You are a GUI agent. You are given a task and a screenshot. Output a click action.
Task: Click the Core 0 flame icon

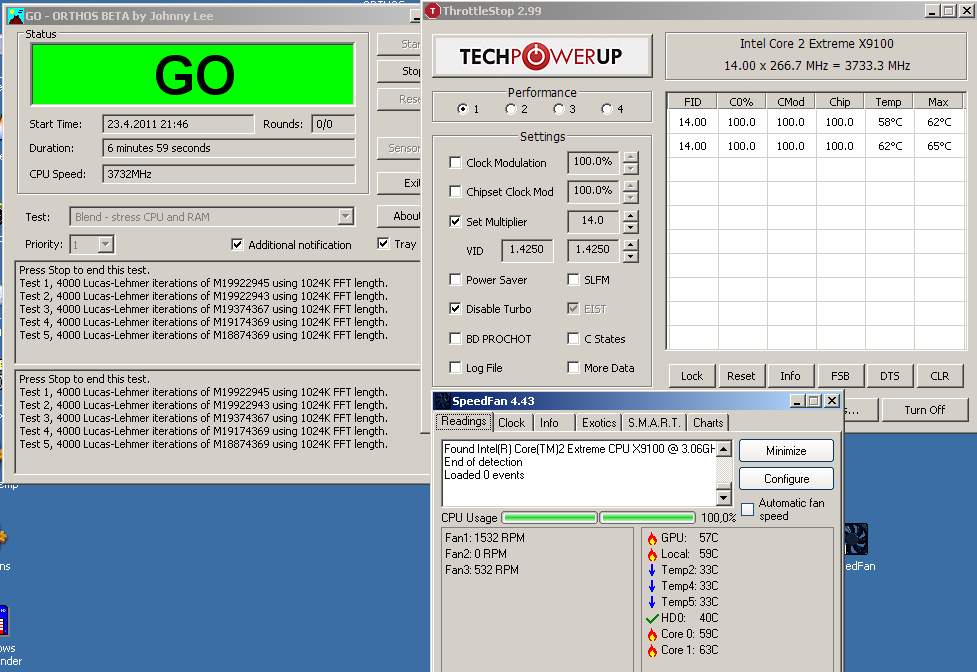click(652, 635)
